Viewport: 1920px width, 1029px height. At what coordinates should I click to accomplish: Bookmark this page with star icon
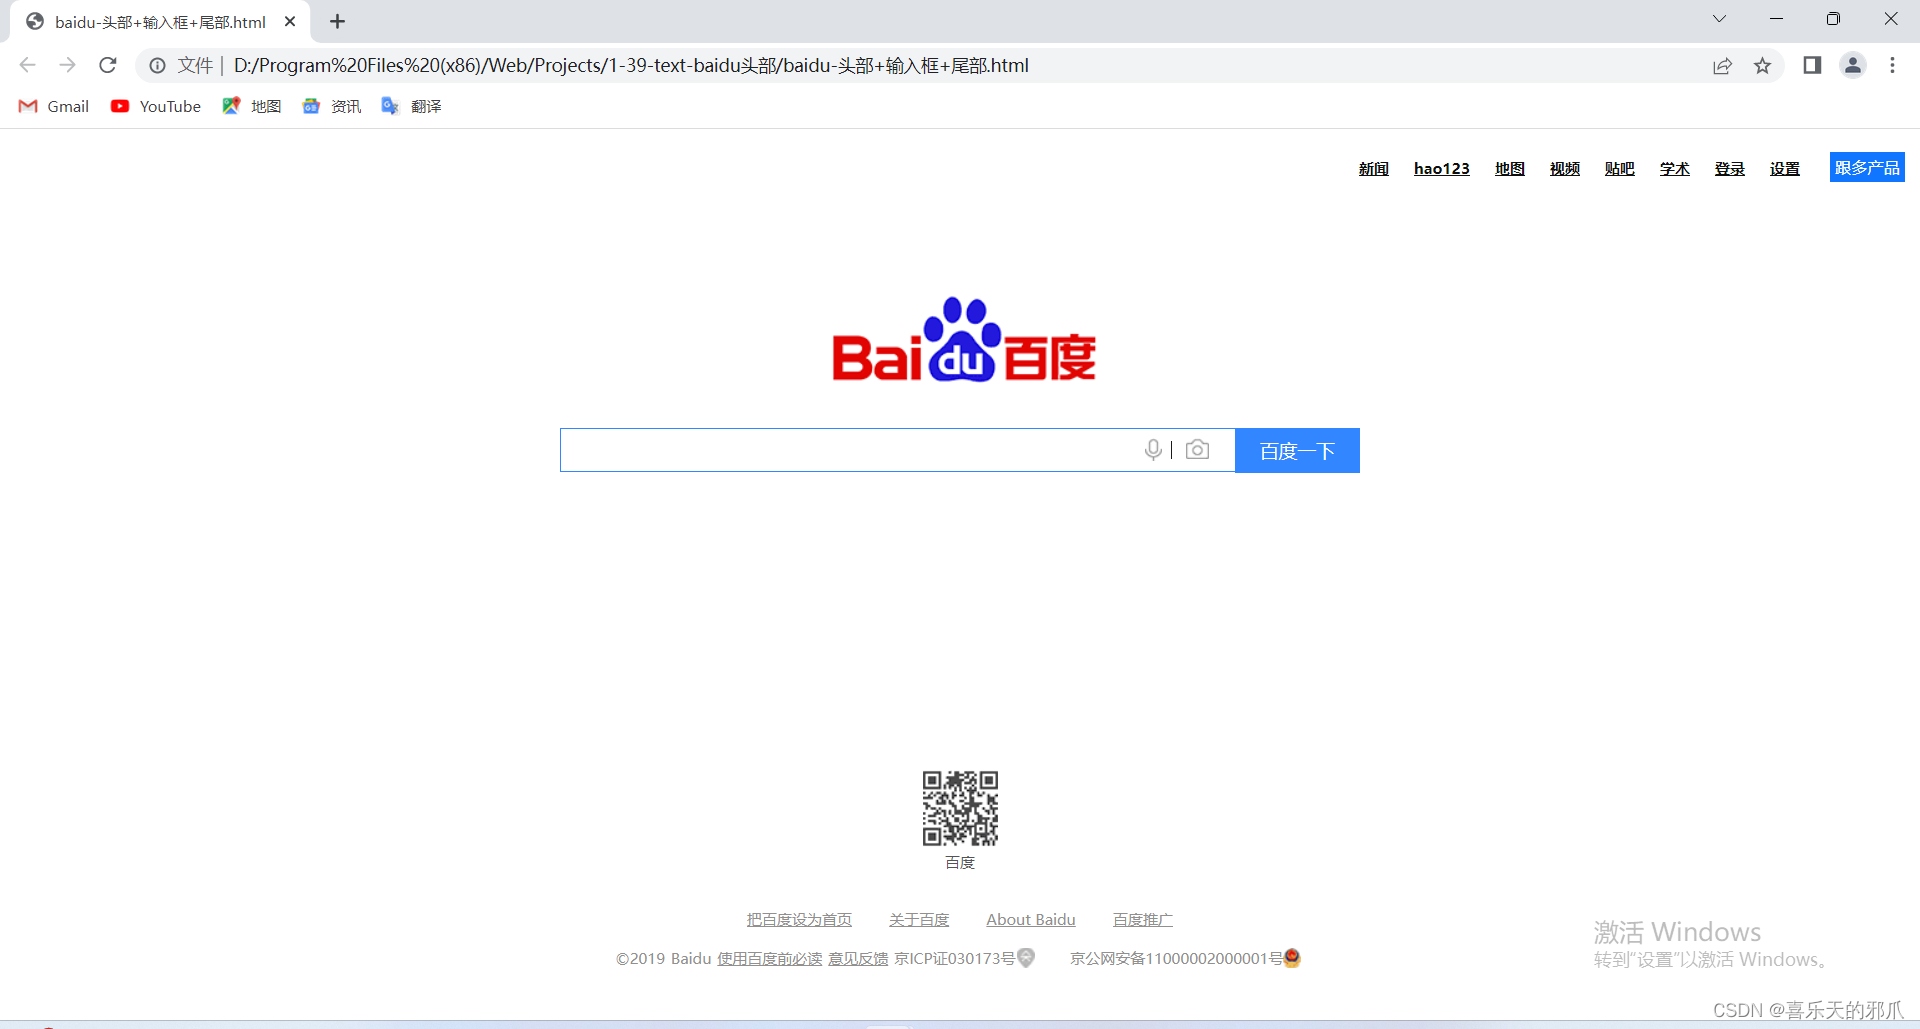click(1762, 65)
